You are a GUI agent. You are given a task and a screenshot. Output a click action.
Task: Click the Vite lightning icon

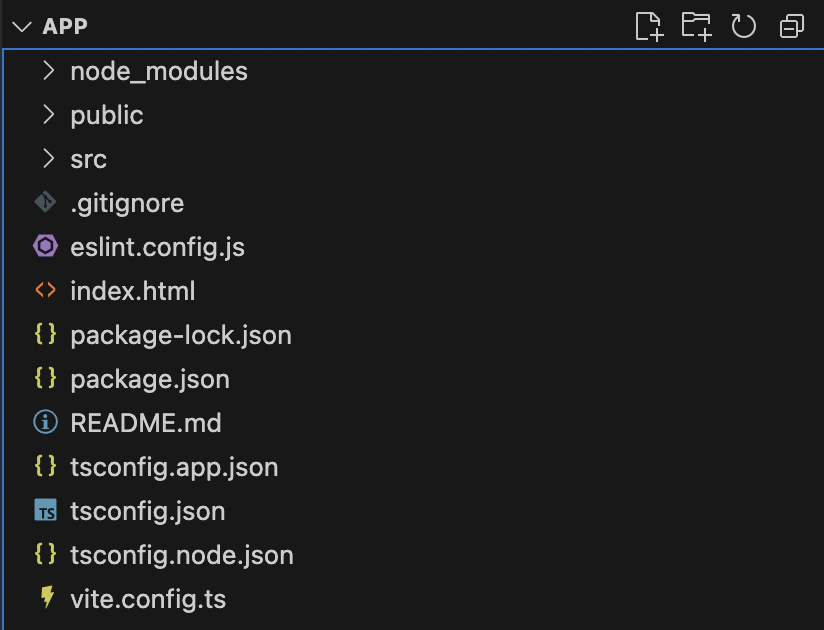[x=45, y=598]
